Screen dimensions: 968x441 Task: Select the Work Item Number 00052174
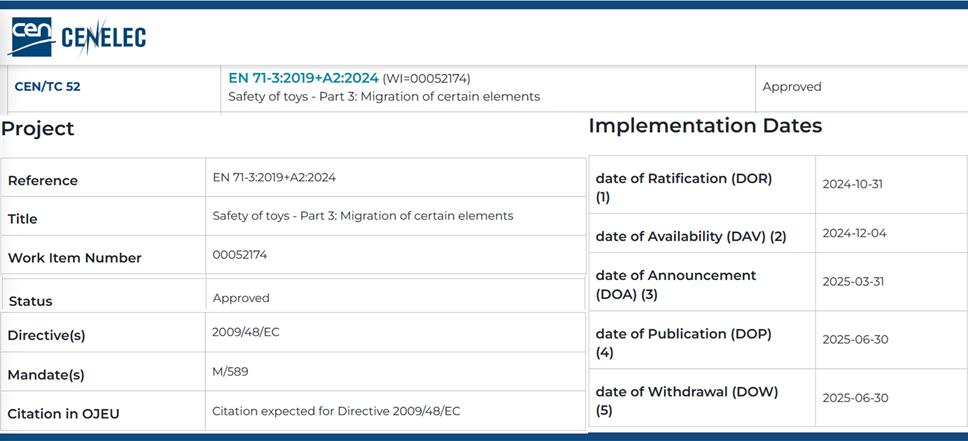point(240,255)
